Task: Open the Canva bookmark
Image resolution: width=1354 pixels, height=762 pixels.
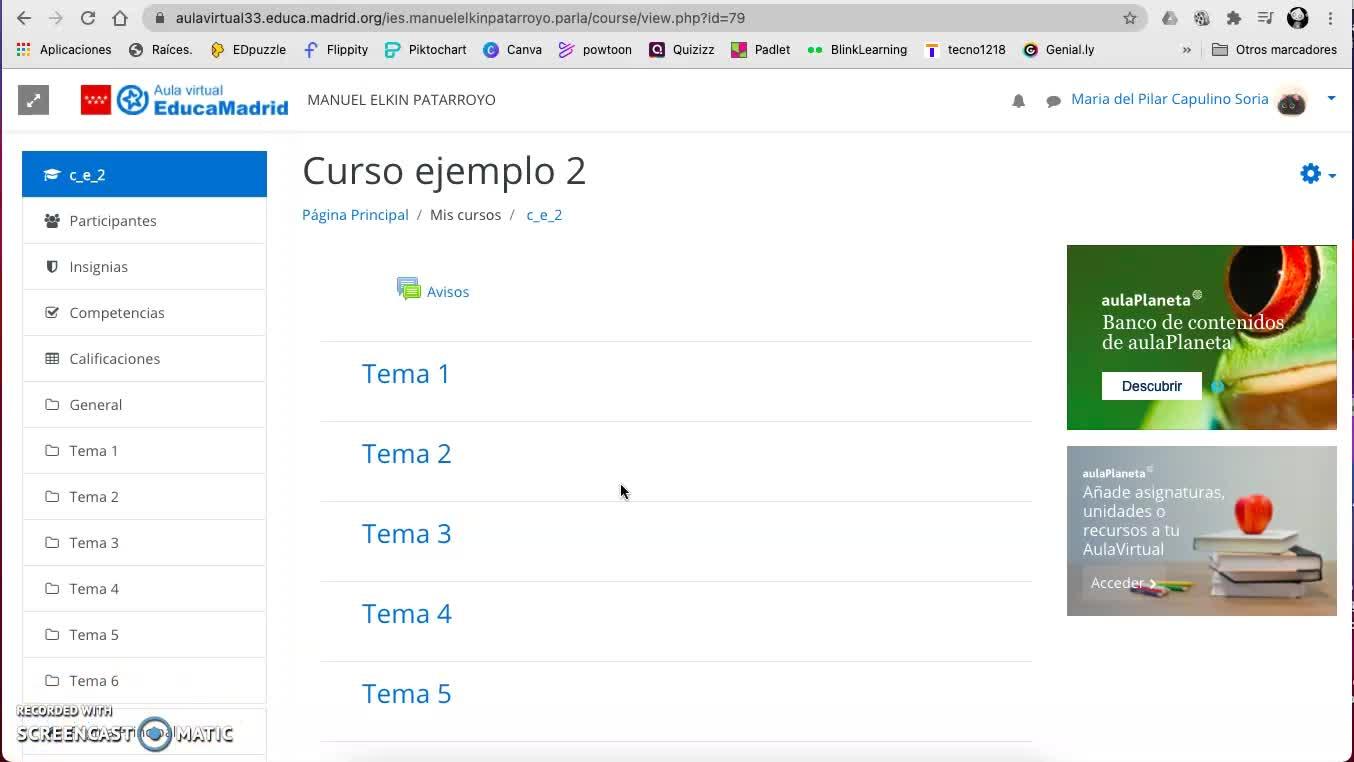Action: (512, 50)
